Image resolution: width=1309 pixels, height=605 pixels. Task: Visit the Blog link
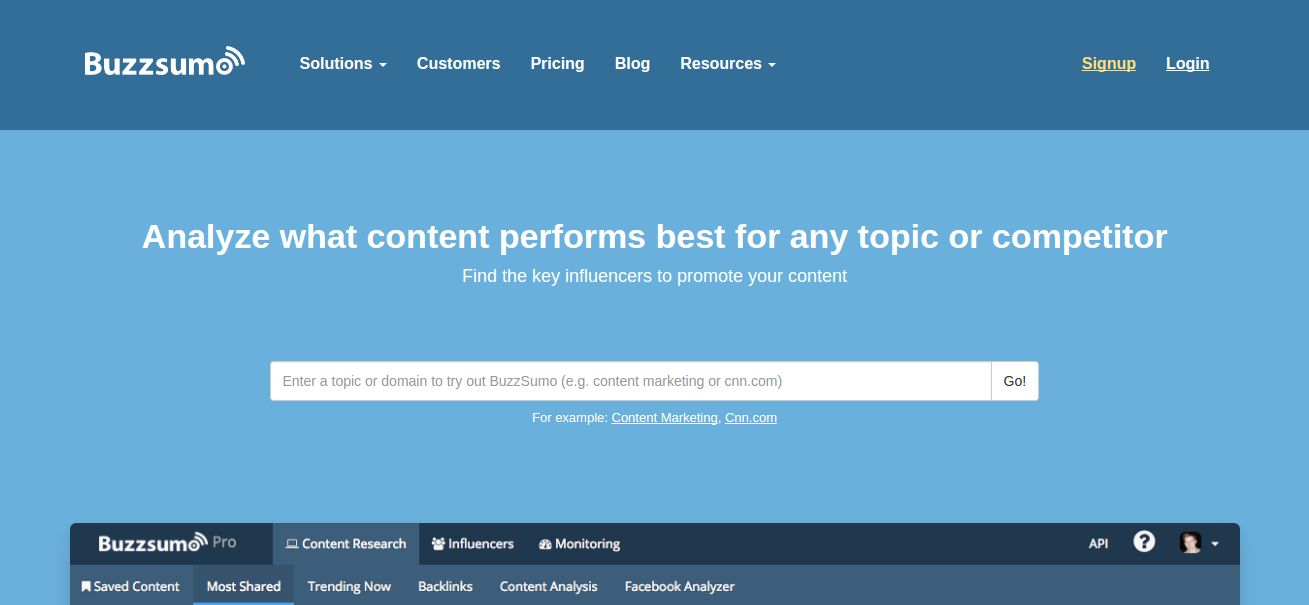click(632, 63)
